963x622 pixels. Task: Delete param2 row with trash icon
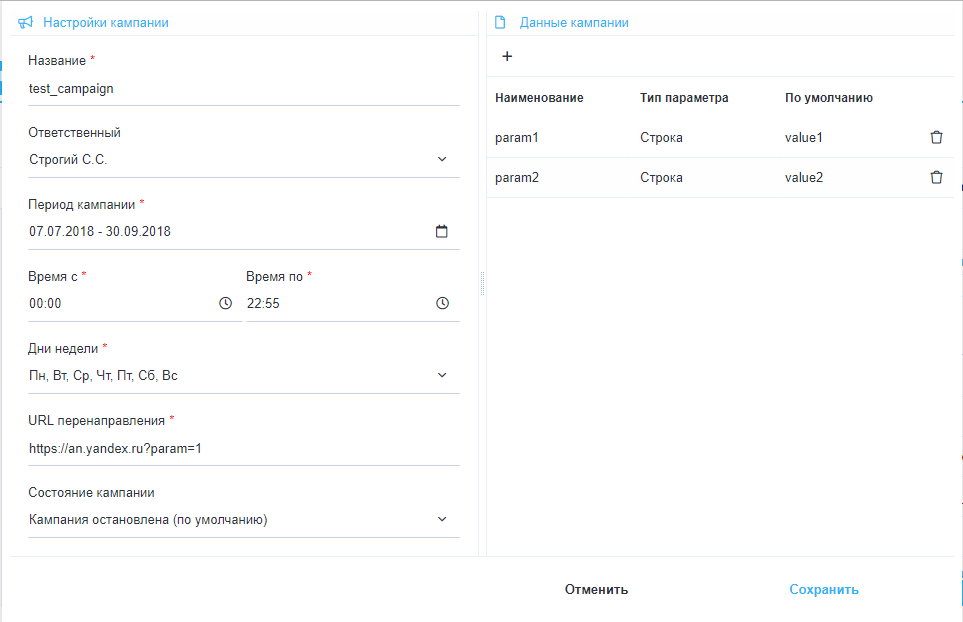936,177
